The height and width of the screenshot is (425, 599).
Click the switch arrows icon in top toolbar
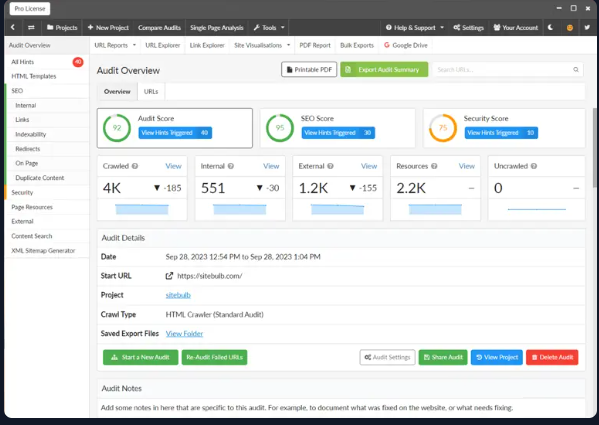coord(31,27)
